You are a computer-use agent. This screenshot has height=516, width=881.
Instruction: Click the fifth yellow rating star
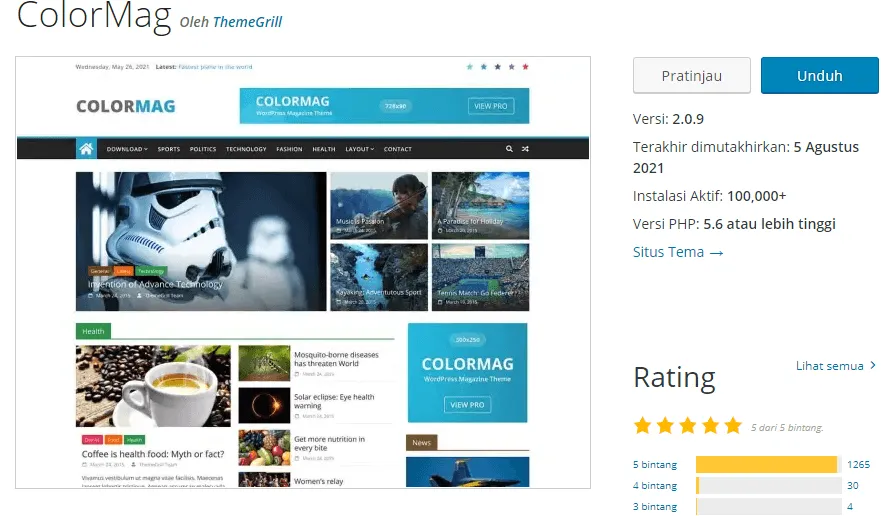[x=733, y=426]
